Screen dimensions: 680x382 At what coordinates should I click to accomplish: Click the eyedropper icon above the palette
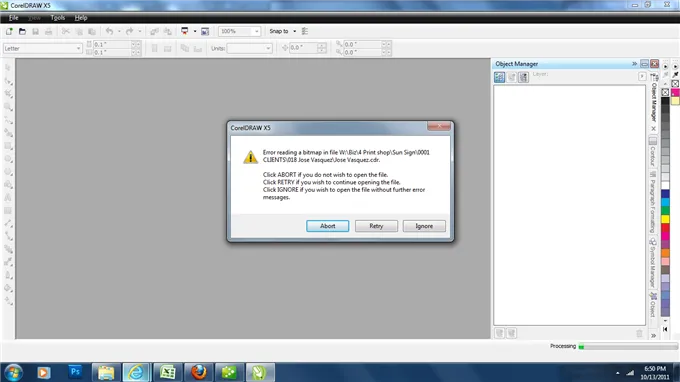(x=675, y=75)
